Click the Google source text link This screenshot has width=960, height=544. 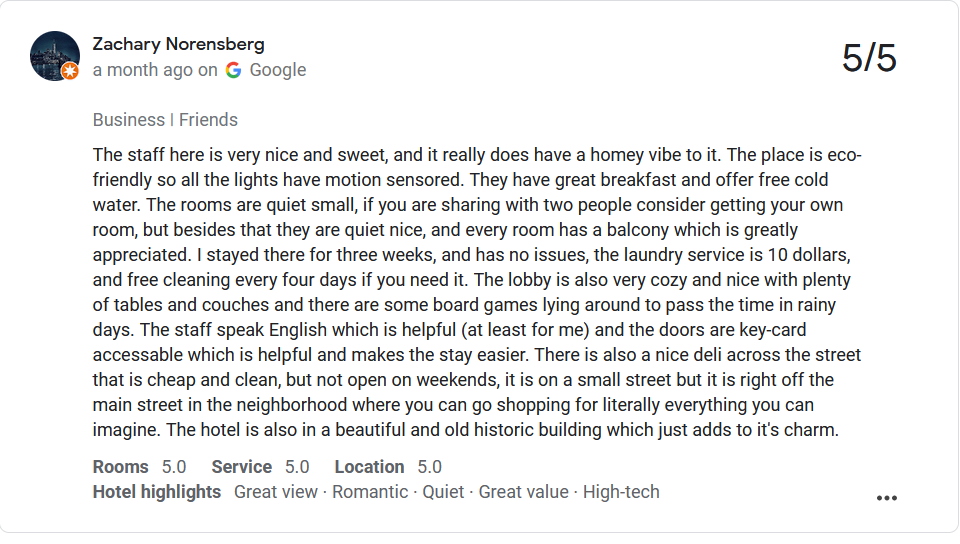tap(277, 70)
